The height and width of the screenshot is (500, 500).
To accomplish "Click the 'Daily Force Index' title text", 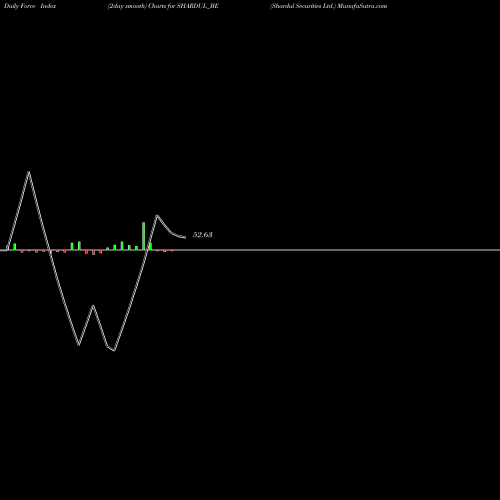I will 30,6.
